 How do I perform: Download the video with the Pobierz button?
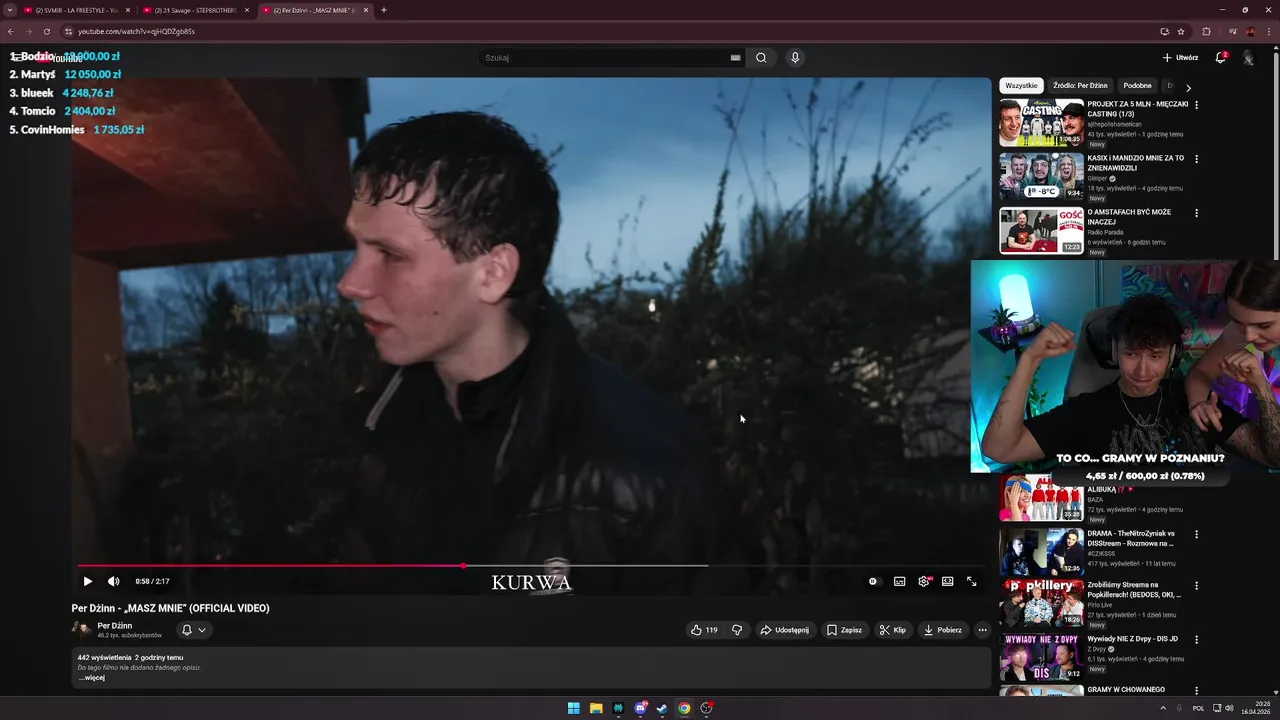click(x=943, y=630)
